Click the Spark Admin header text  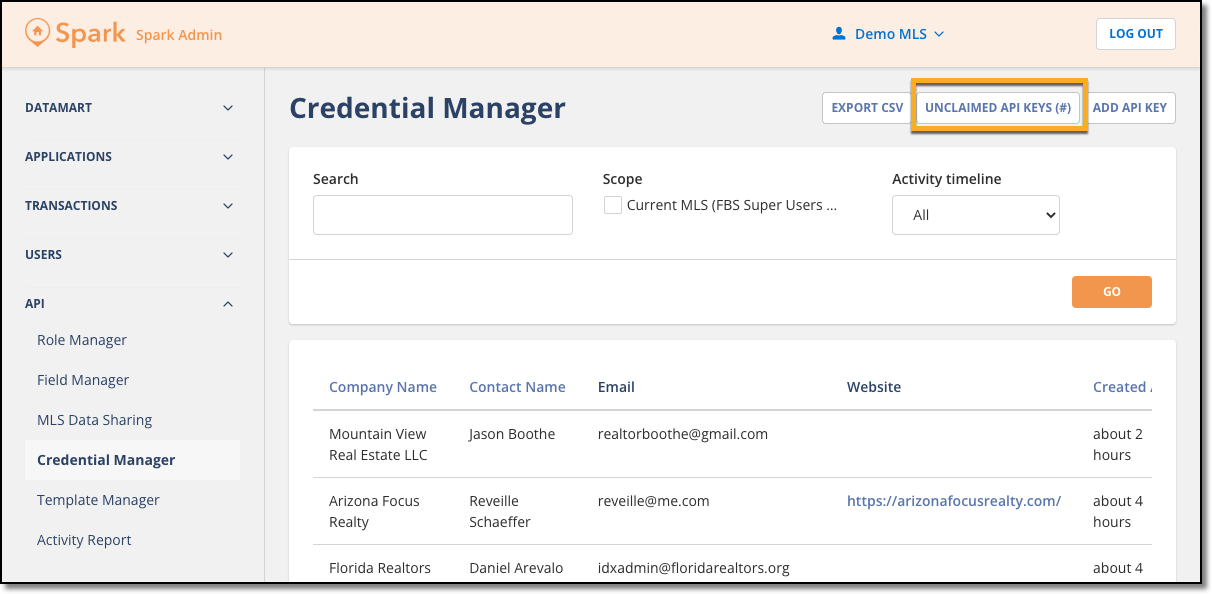[179, 35]
